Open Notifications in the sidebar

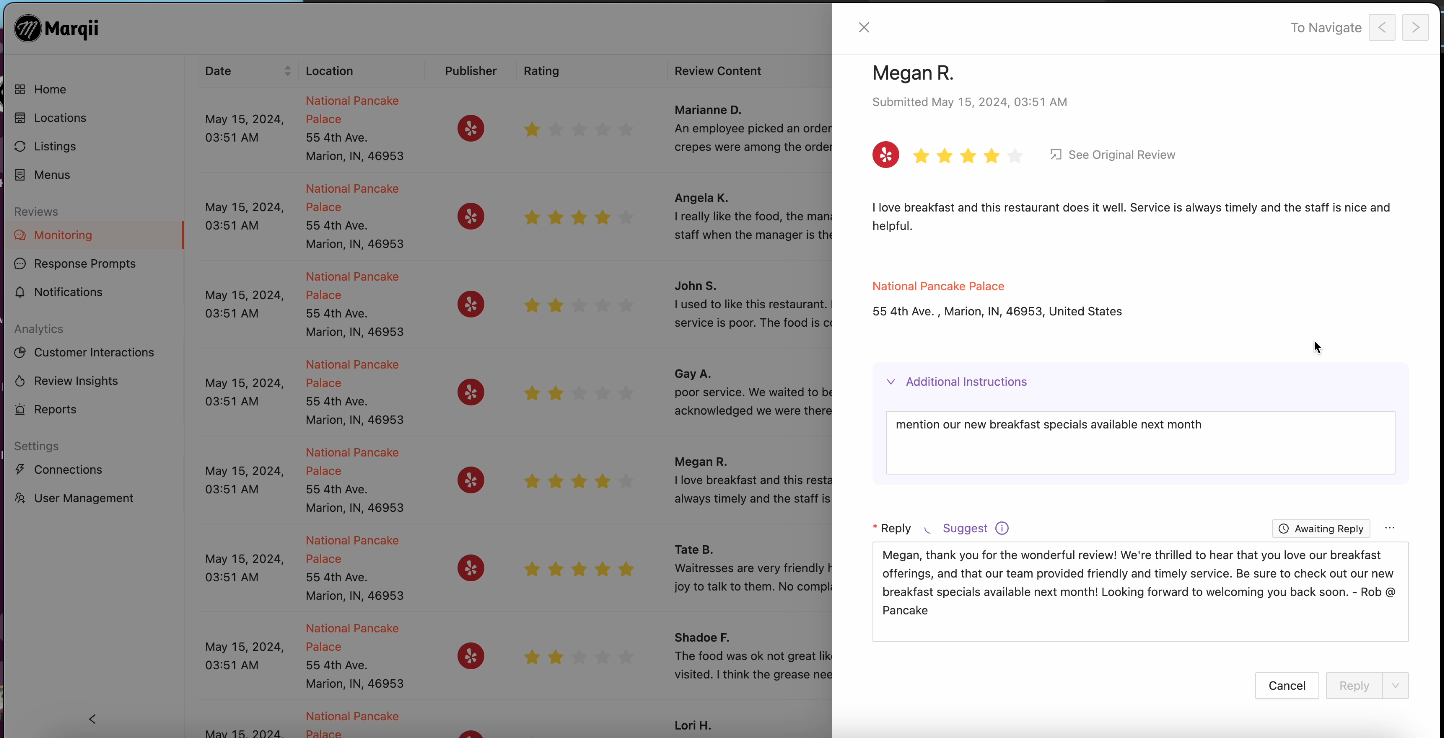68,292
